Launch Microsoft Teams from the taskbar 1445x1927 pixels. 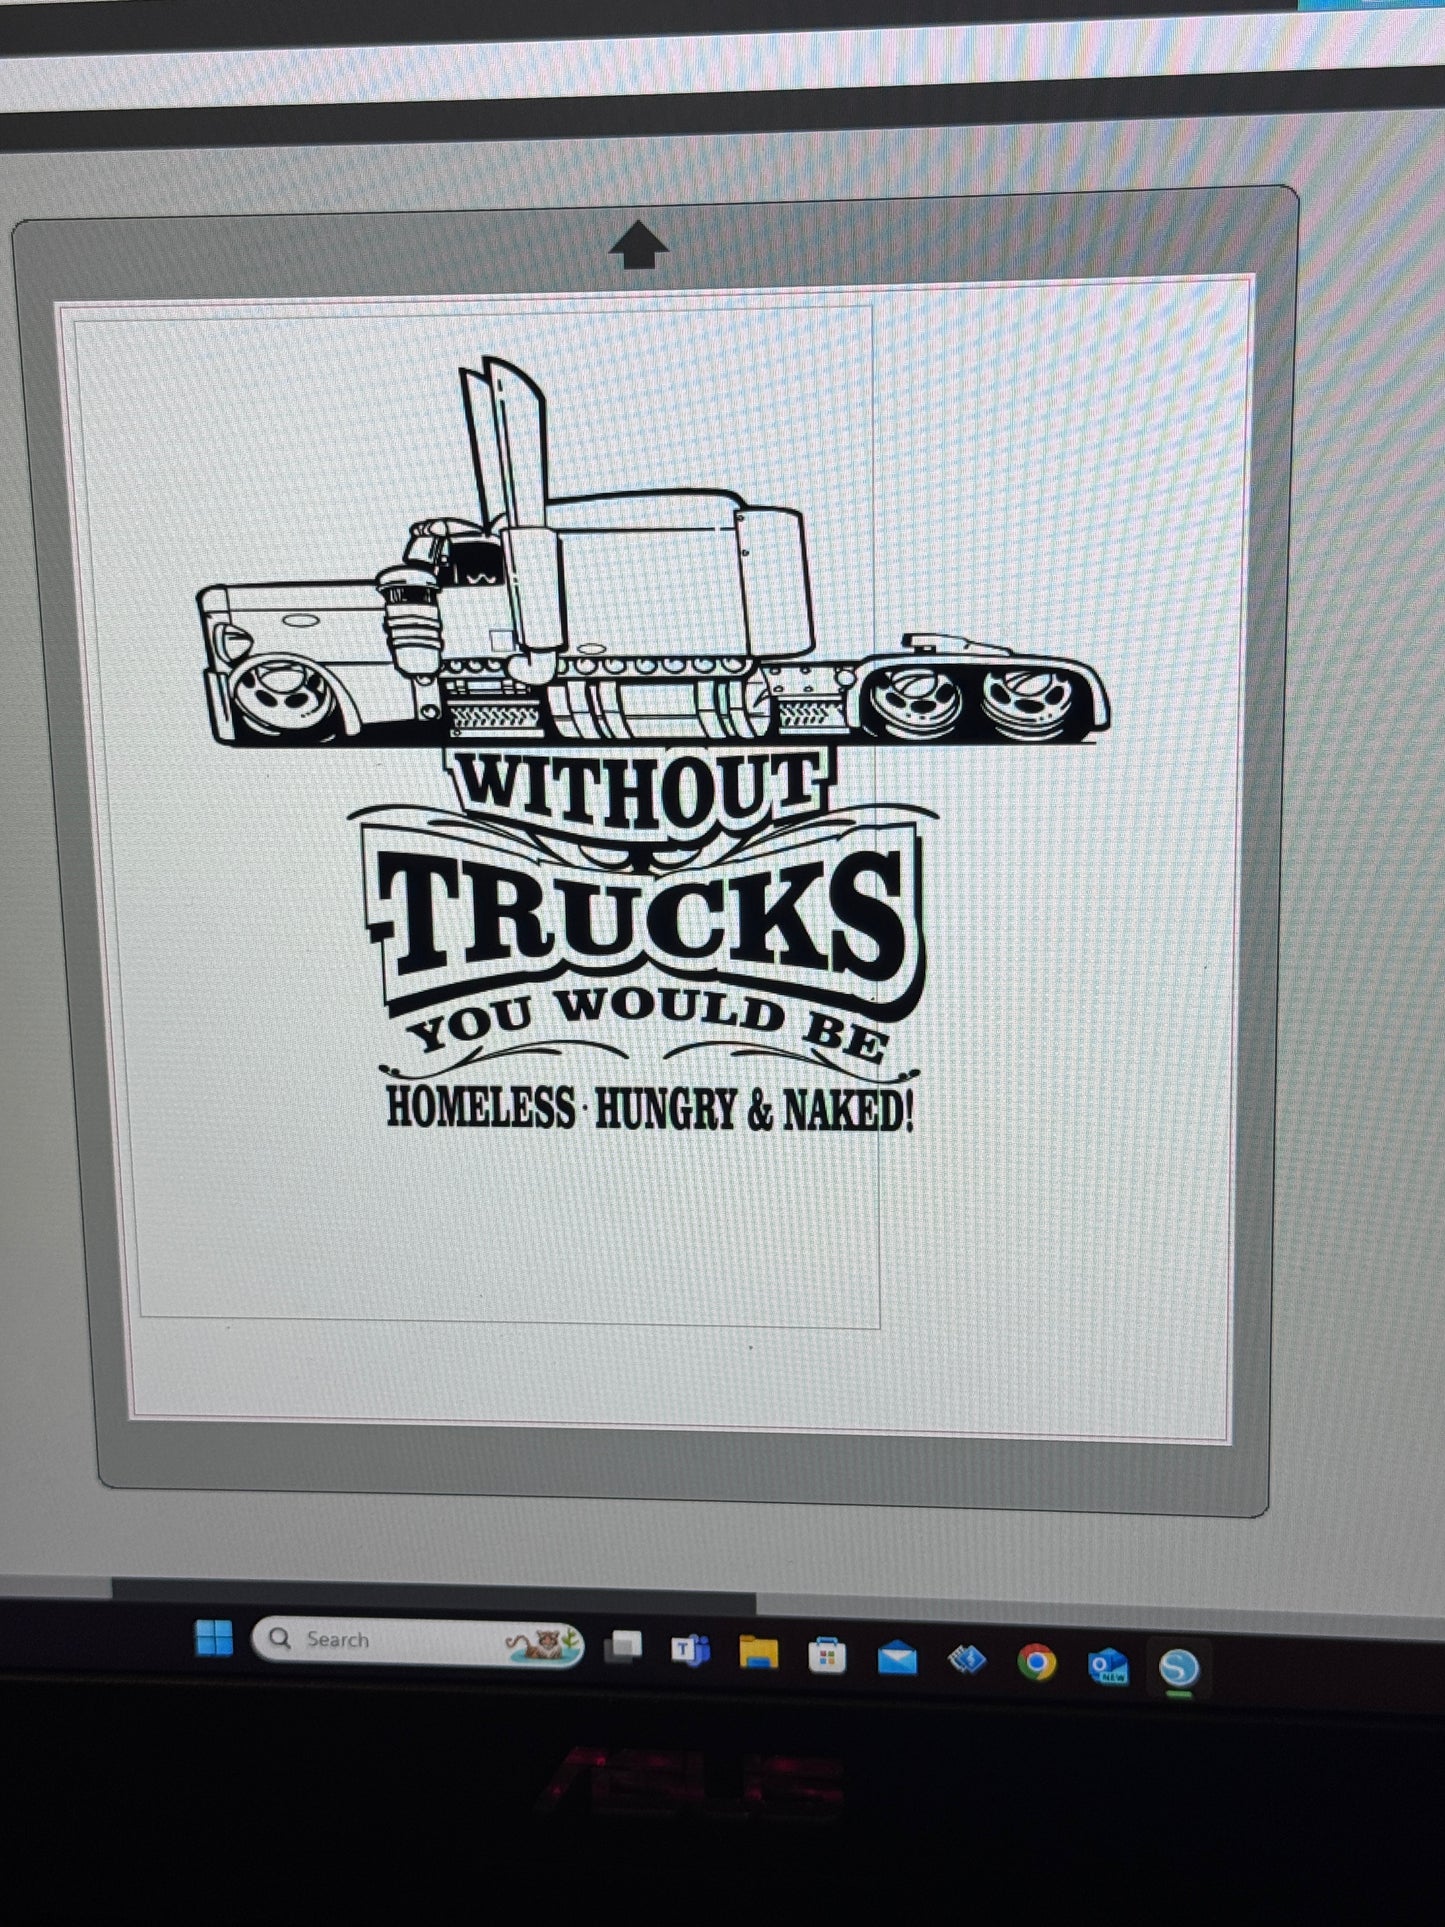691,1650
